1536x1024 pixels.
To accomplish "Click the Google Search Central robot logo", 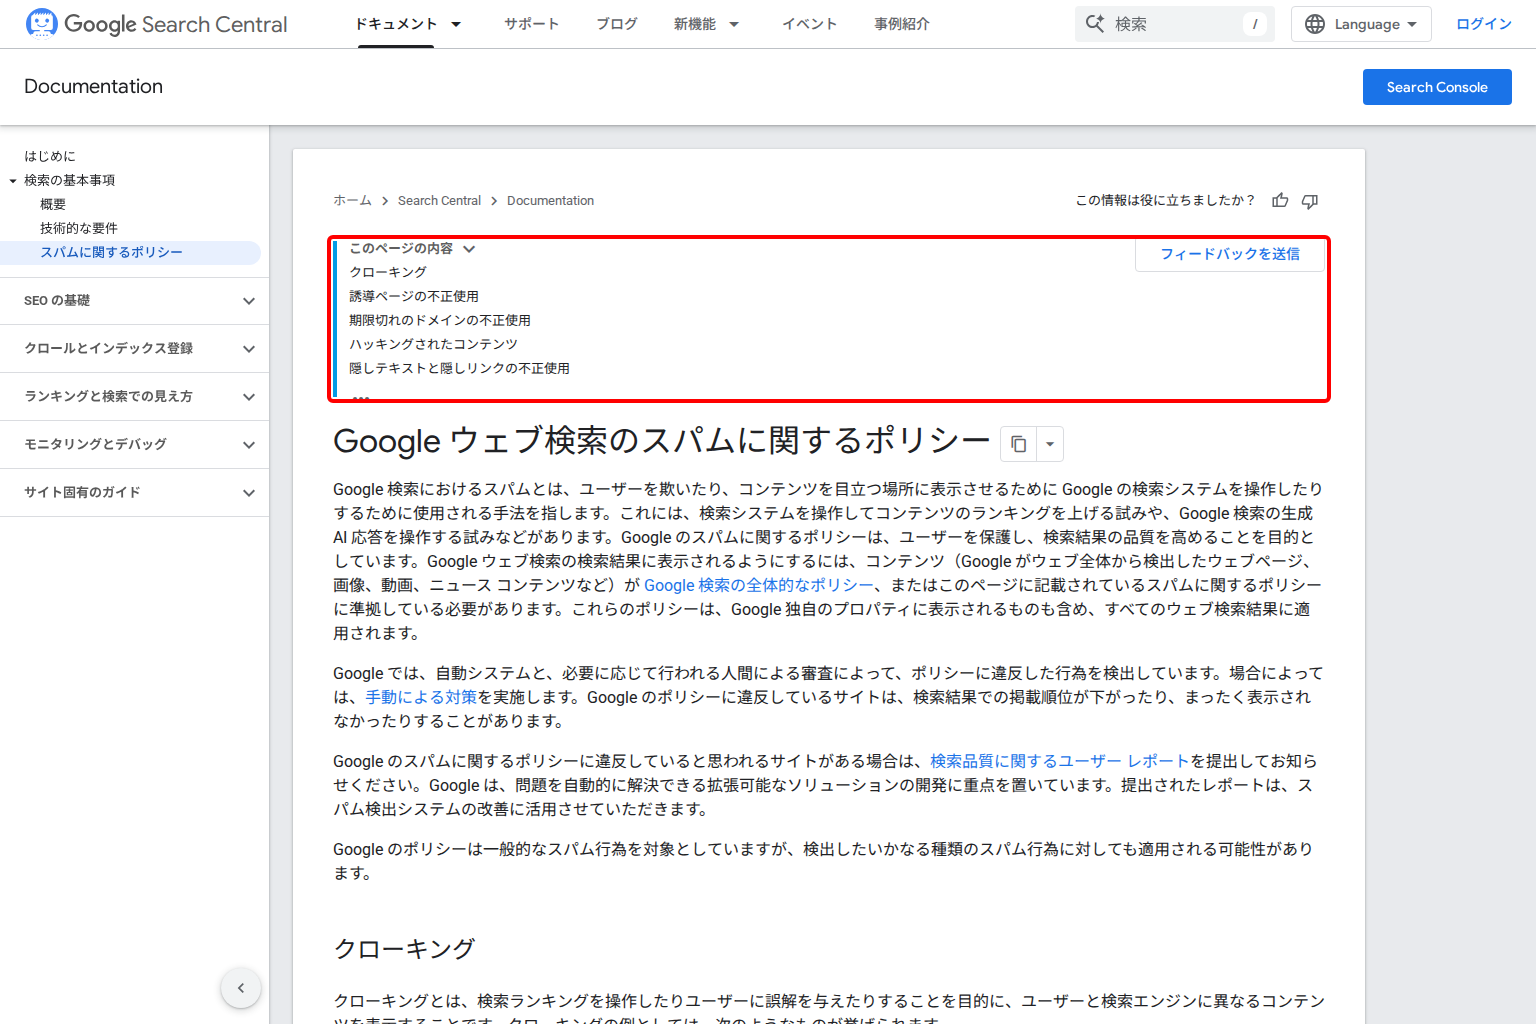I will click(41, 23).
